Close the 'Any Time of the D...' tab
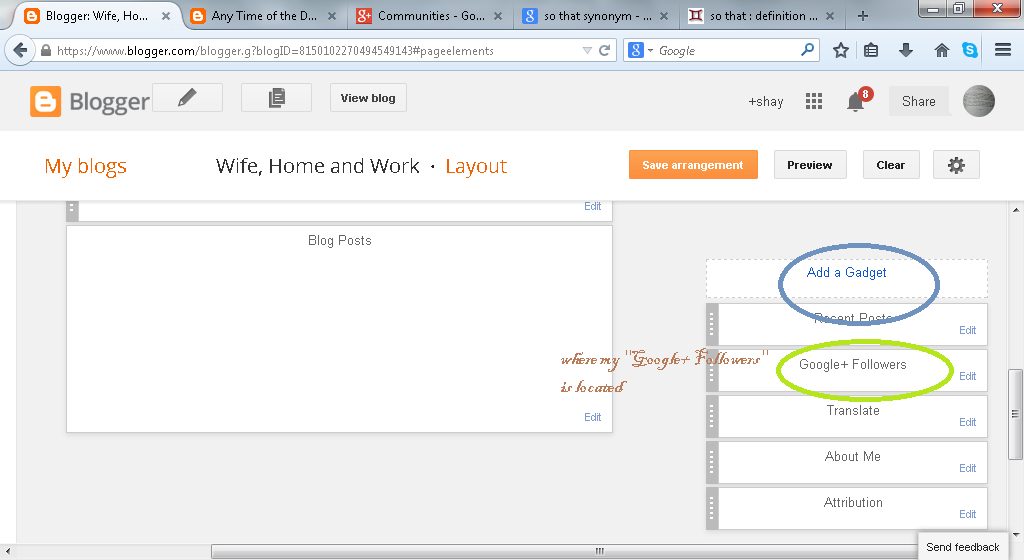1024x560 pixels. click(332, 16)
